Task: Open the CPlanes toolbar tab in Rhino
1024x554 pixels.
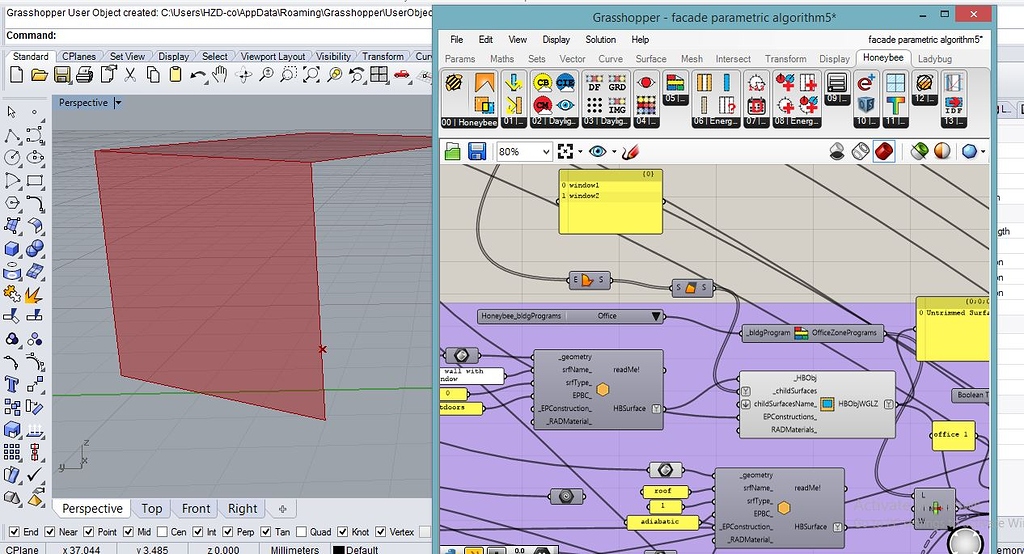Action: pyautogui.click(x=79, y=57)
